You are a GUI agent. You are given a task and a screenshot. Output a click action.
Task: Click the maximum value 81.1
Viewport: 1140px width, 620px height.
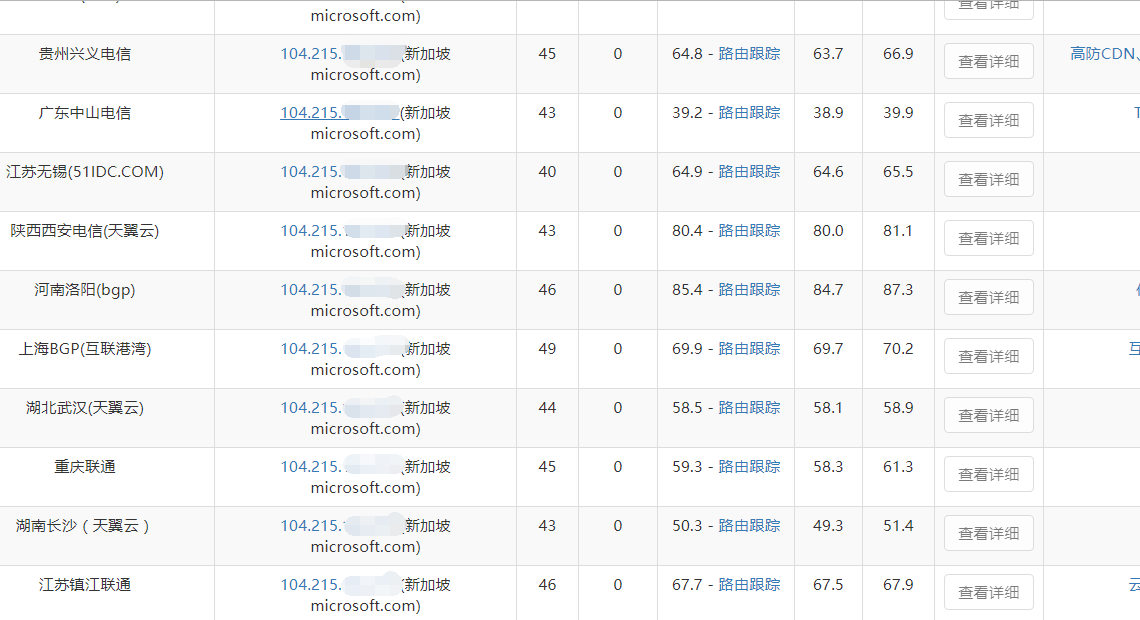click(x=898, y=230)
